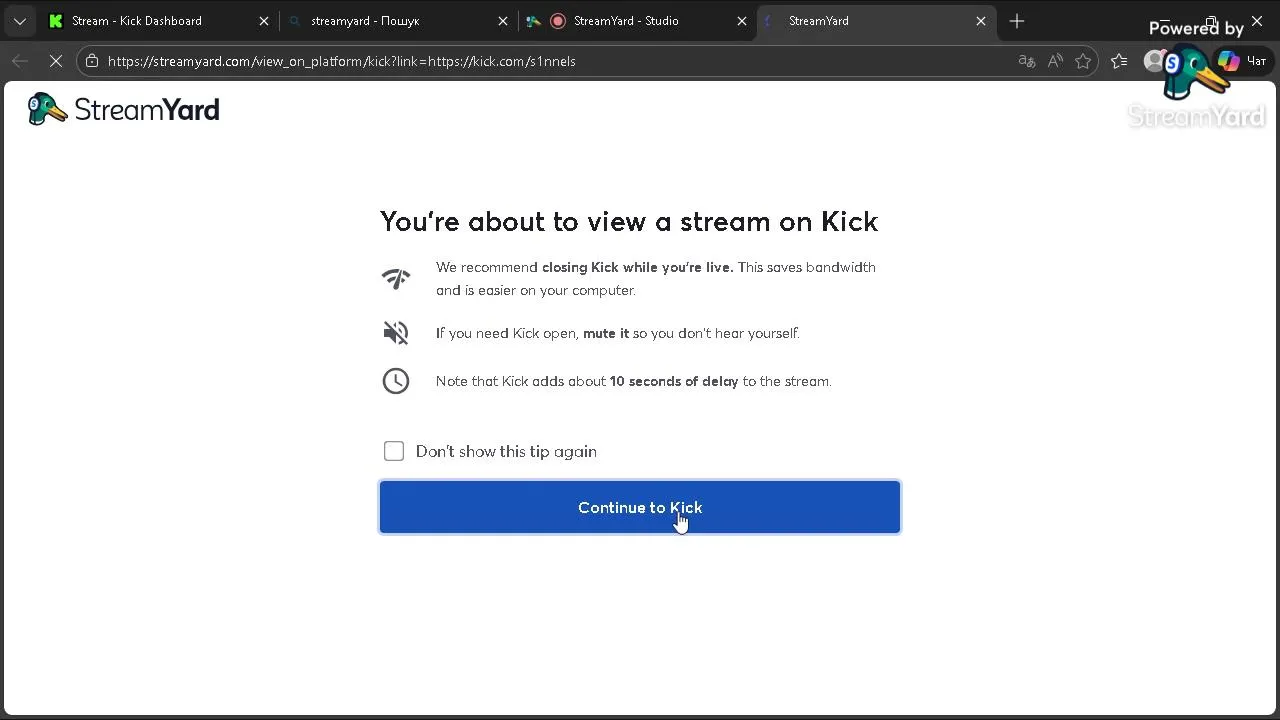Open a new browser tab
Viewport: 1280px width, 720px height.
coord(1017,21)
